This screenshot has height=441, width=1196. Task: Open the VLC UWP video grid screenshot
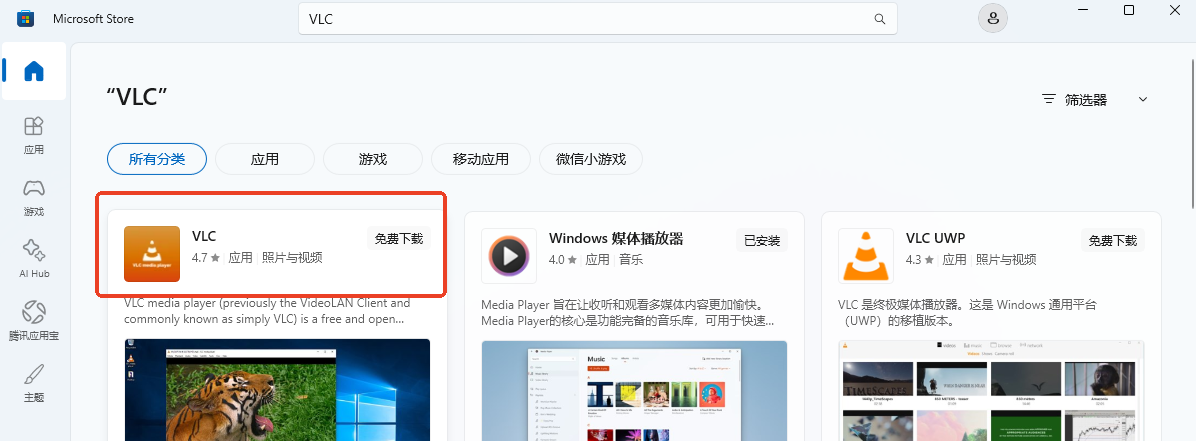tap(991, 391)
